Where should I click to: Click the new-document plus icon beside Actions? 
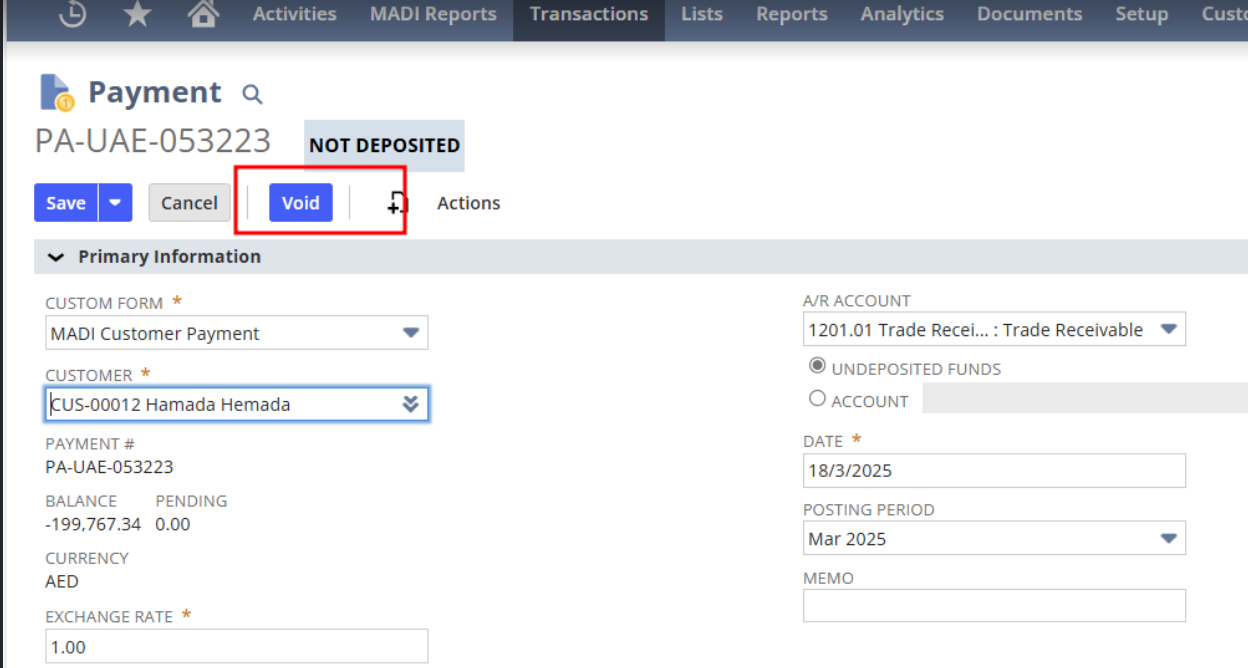point(397,203)
